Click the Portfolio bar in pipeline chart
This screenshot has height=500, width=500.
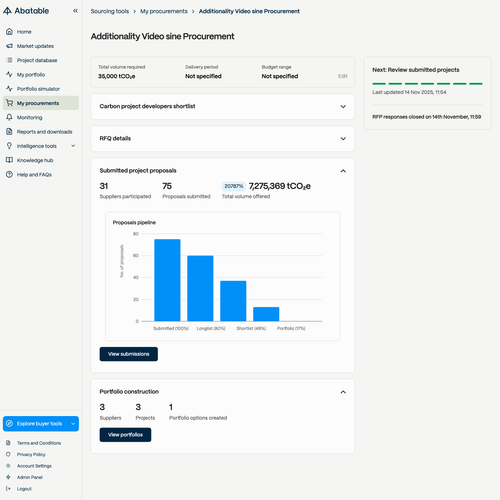266,314
